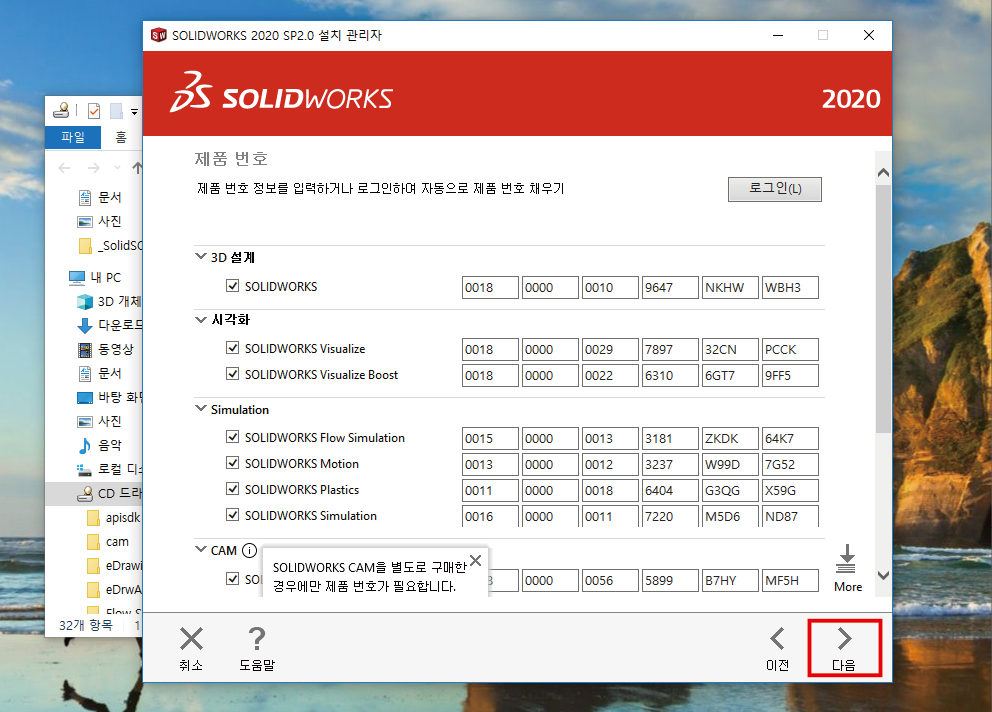The image size is (992, 712).
Task: Click CAM serial field containing MF5H
Action: click(790, 580)
